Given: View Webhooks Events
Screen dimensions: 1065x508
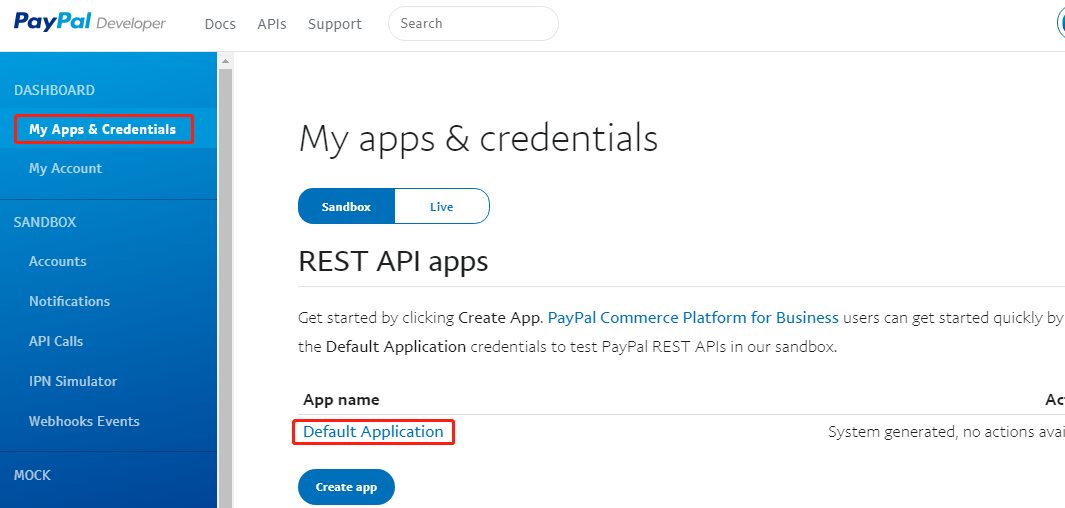Looking at the screenshot, I should [84, 421].
